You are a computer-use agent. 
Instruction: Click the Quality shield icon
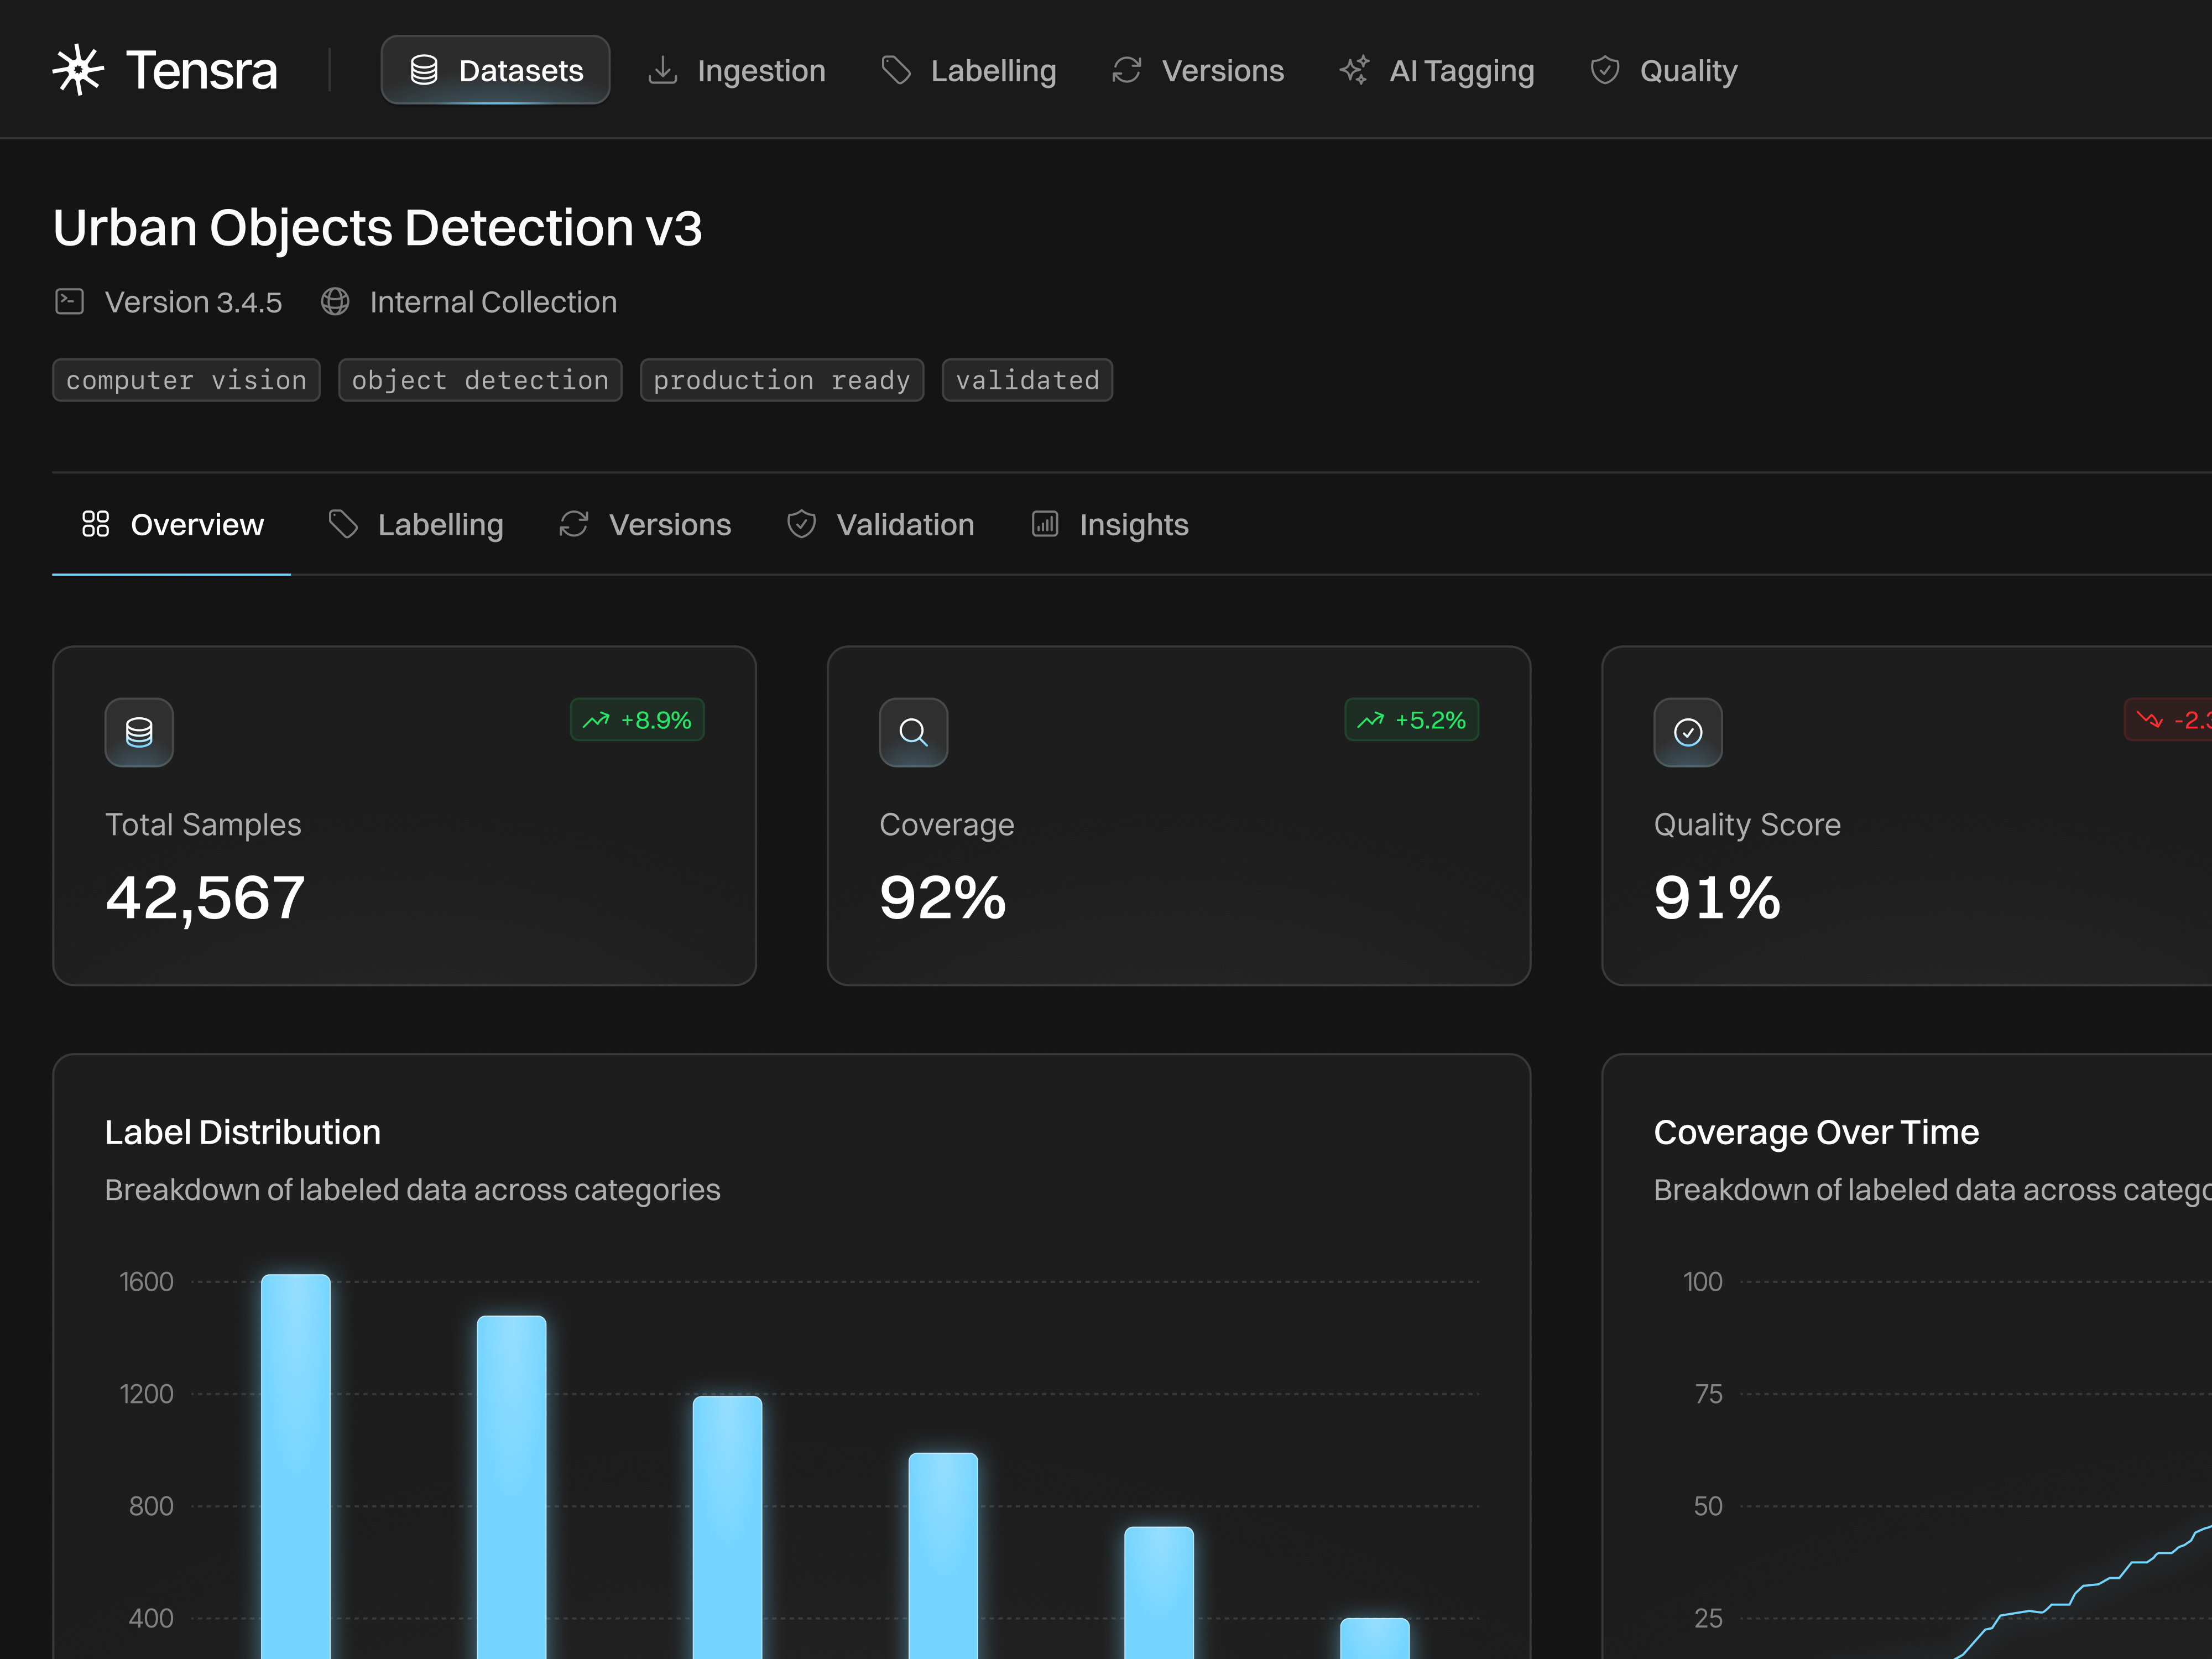coord(1605,70)
